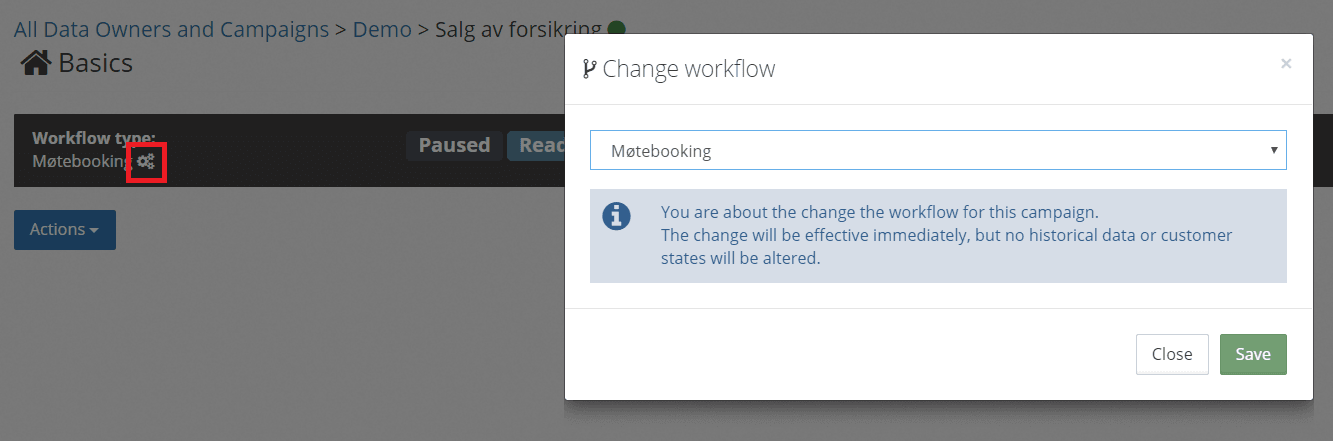The width and height of the screenshot is (1333, 441).
Task: Click the Close button in the dialog
Action: coord(1172,354)
